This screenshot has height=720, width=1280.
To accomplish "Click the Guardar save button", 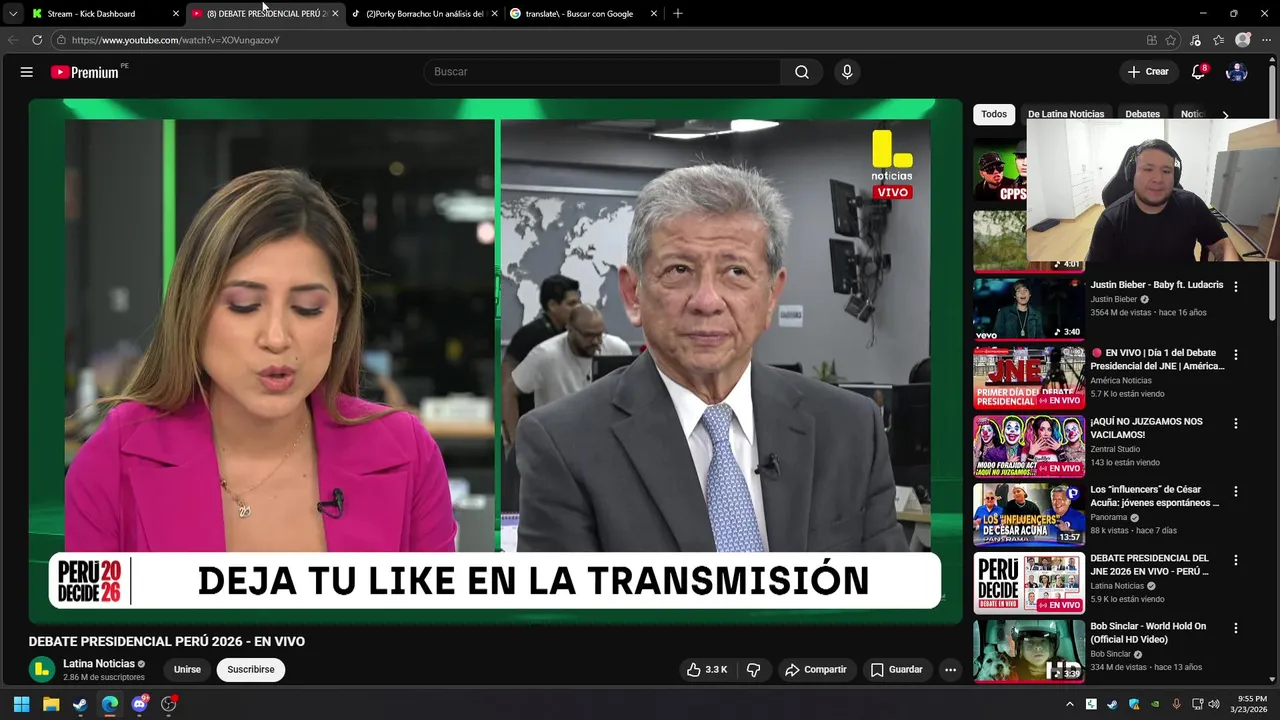I will click(897, 670).
